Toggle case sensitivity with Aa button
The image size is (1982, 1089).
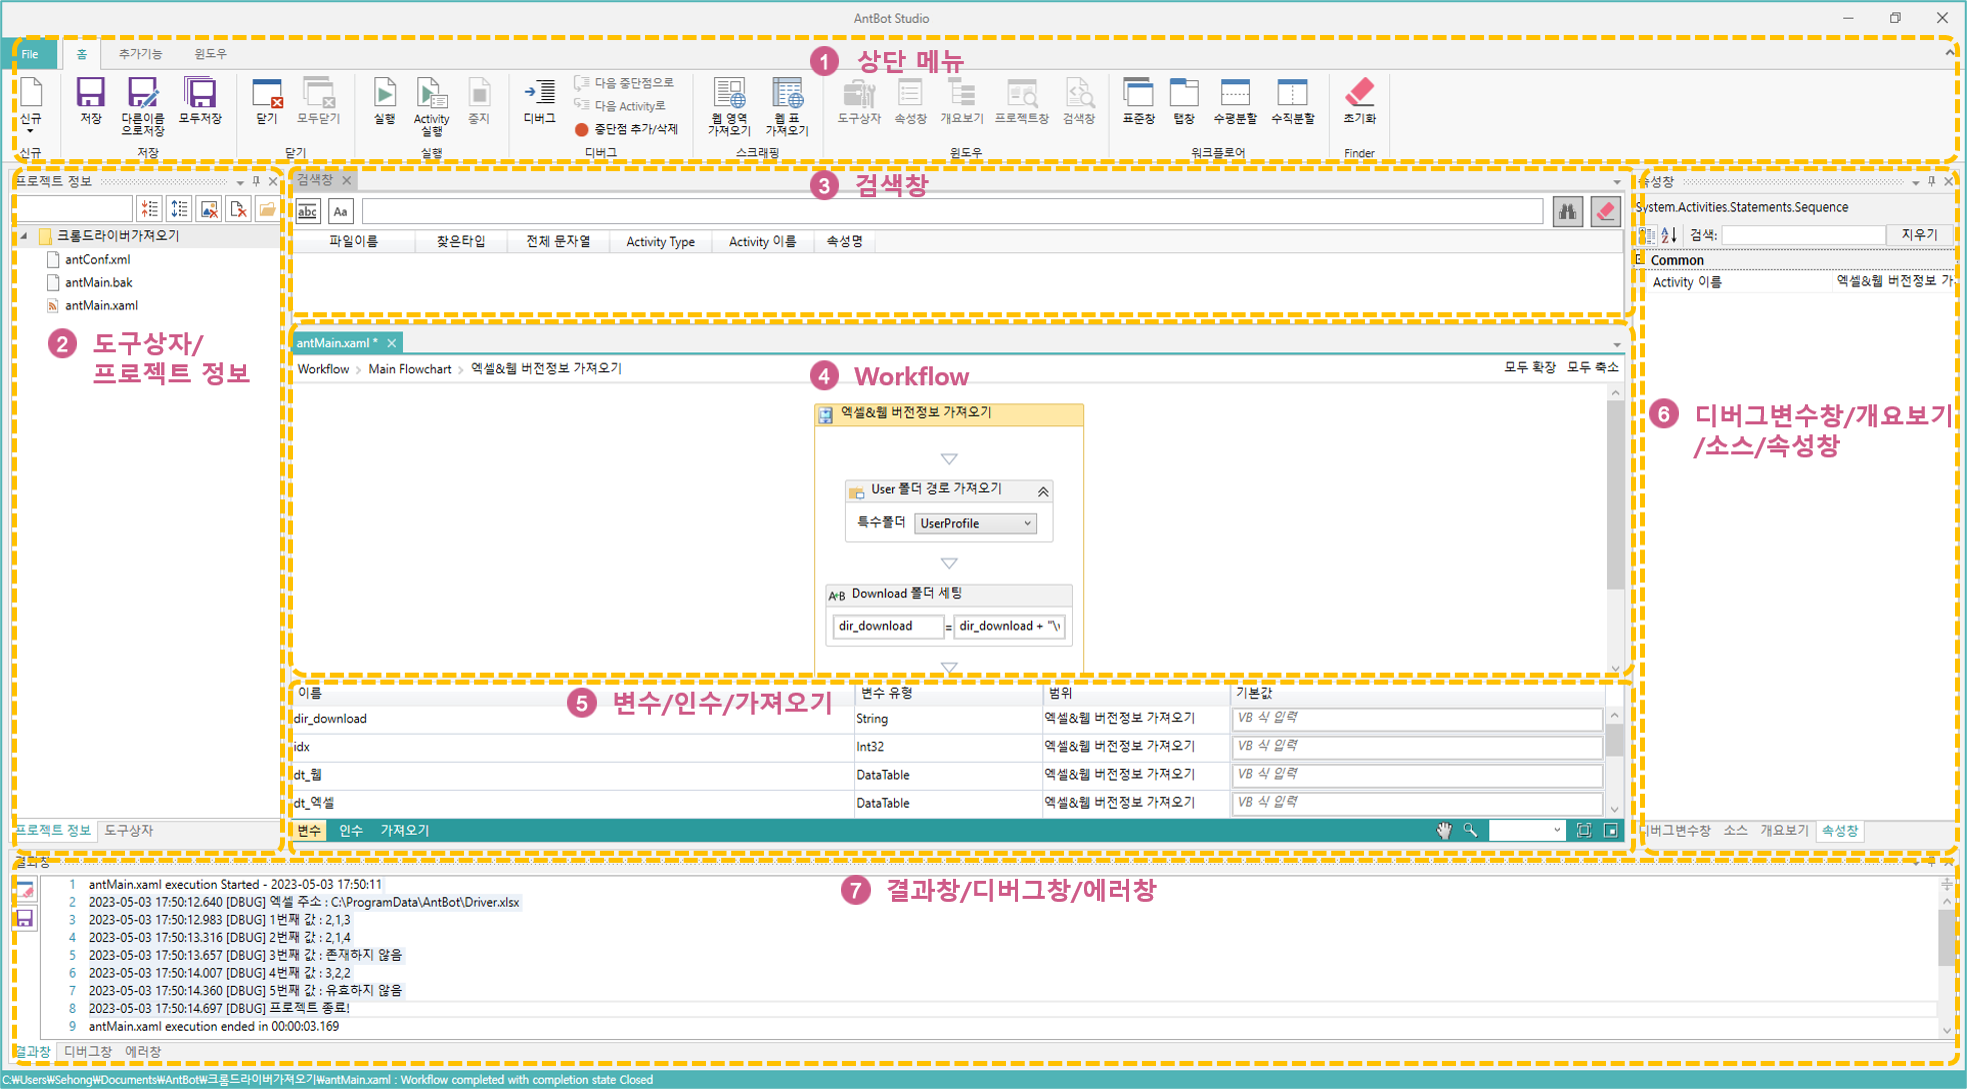click(341, 210)
